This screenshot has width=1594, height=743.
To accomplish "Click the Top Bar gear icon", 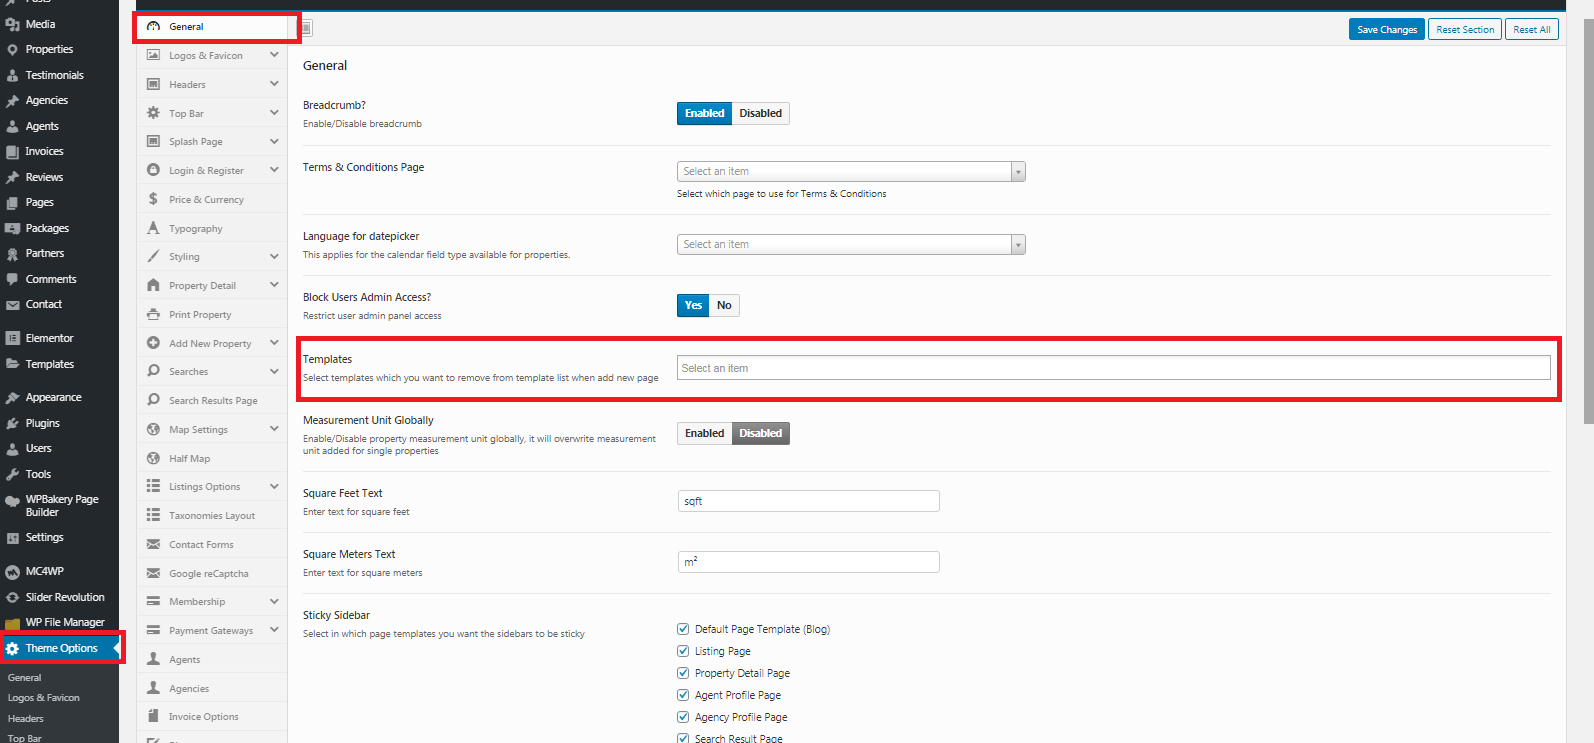I will [153, 113].
